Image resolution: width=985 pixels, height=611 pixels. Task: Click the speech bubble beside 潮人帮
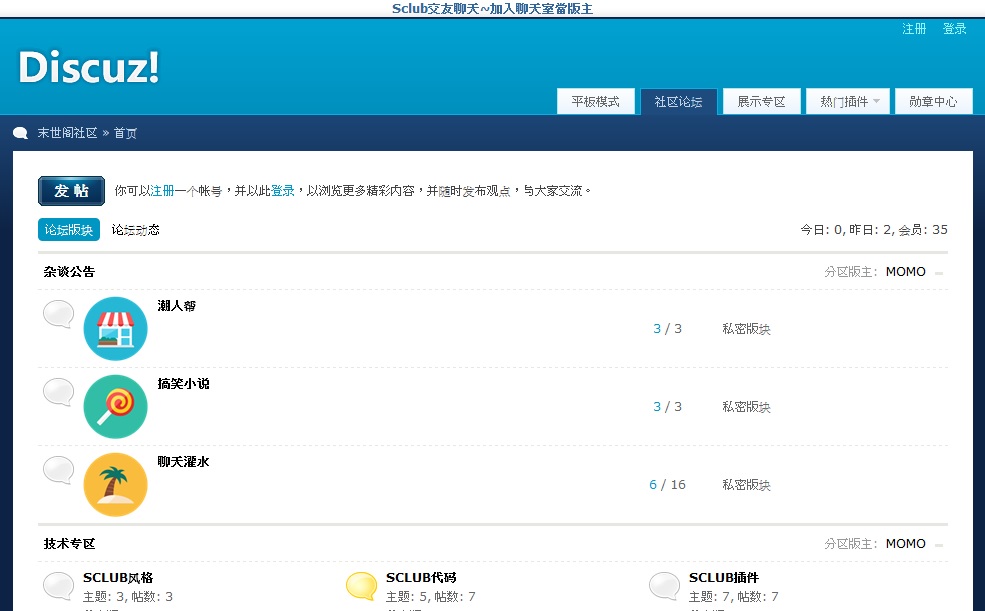pyautogui.click(x=58, y=314)
